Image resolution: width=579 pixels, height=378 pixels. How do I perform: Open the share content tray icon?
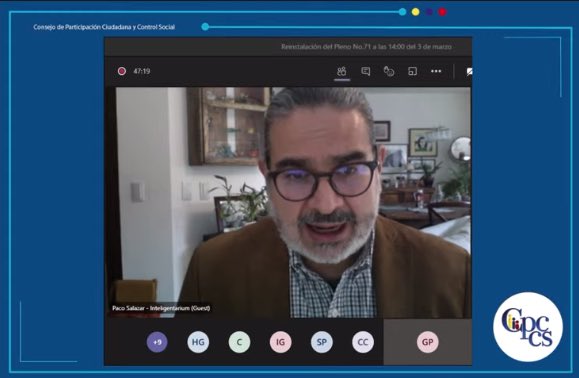pos(412,71)
